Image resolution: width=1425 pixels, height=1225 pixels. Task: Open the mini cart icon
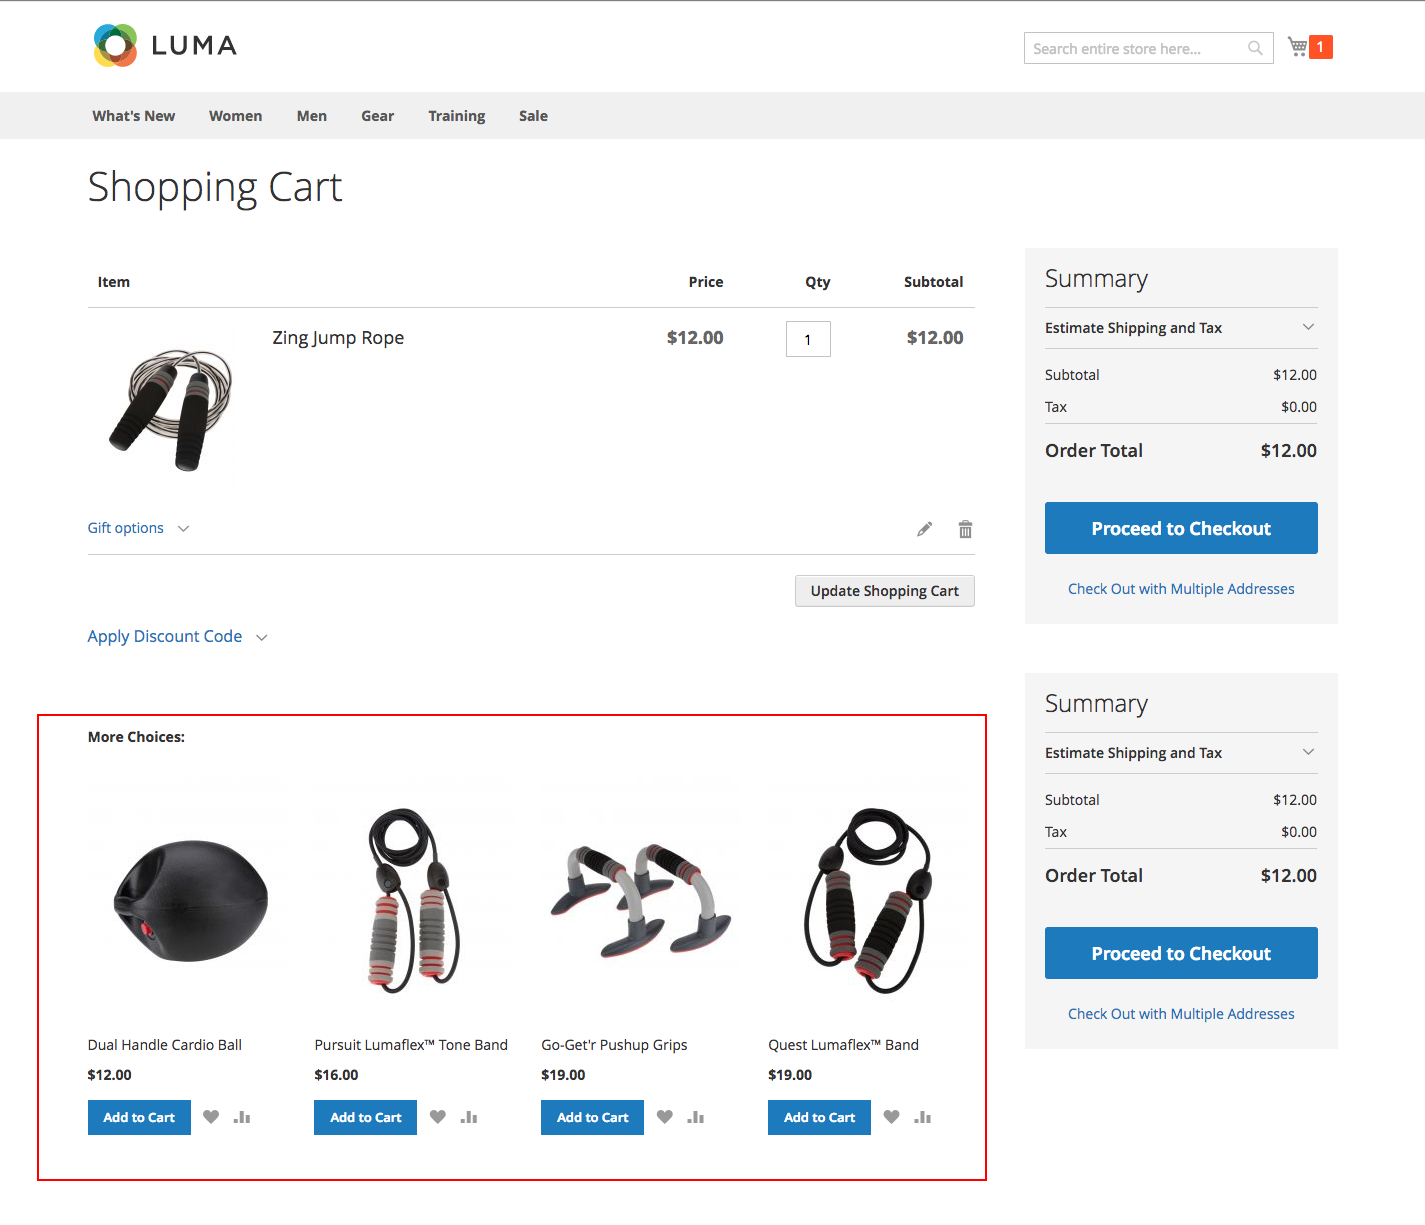pos(1295,46)
